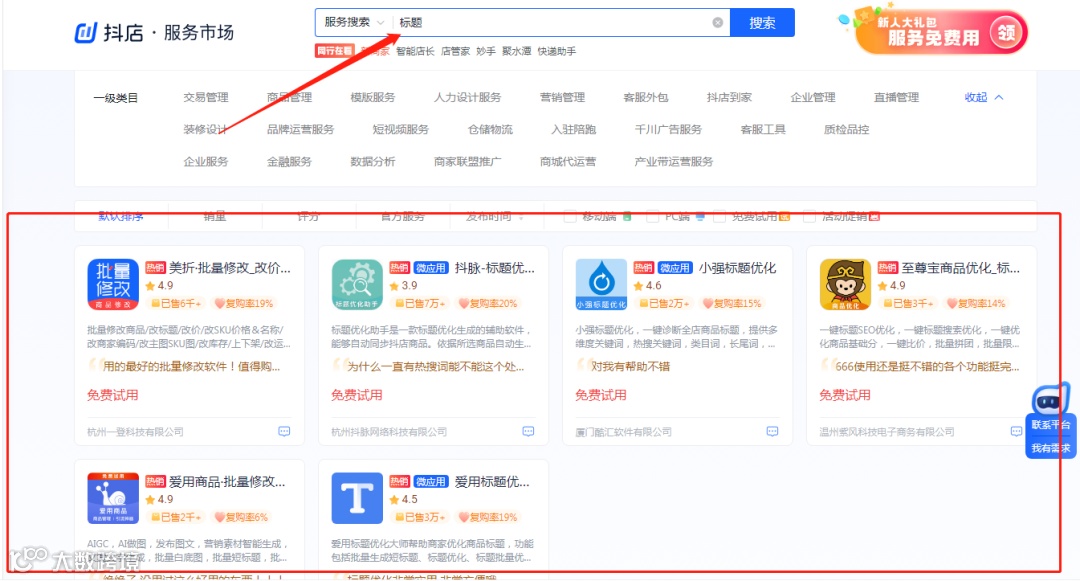
Task: Select 直播管理 category
Action: pyautogui.click(x=896, y=97)
